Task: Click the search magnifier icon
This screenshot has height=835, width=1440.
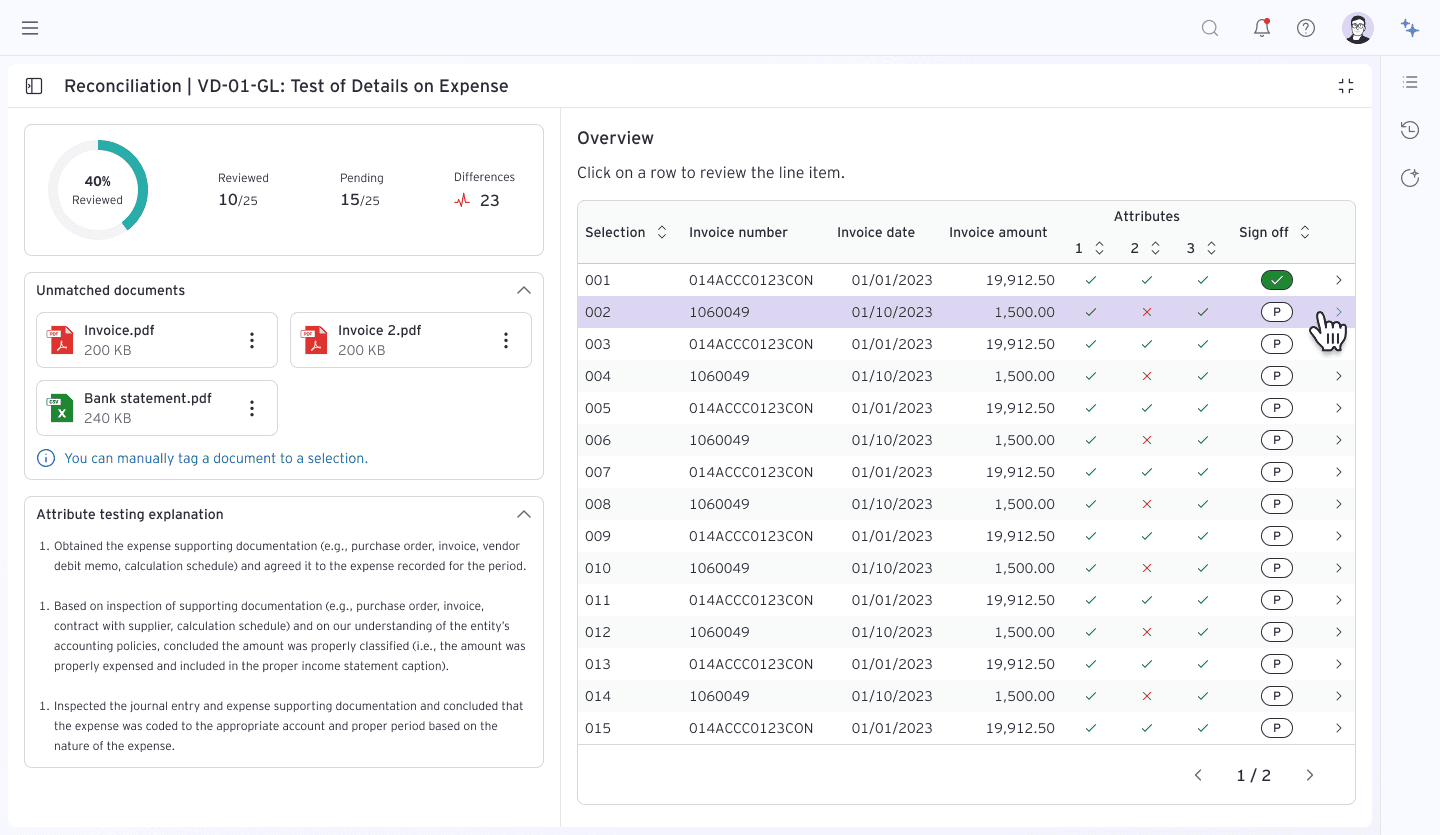Action: point(1210,28)
